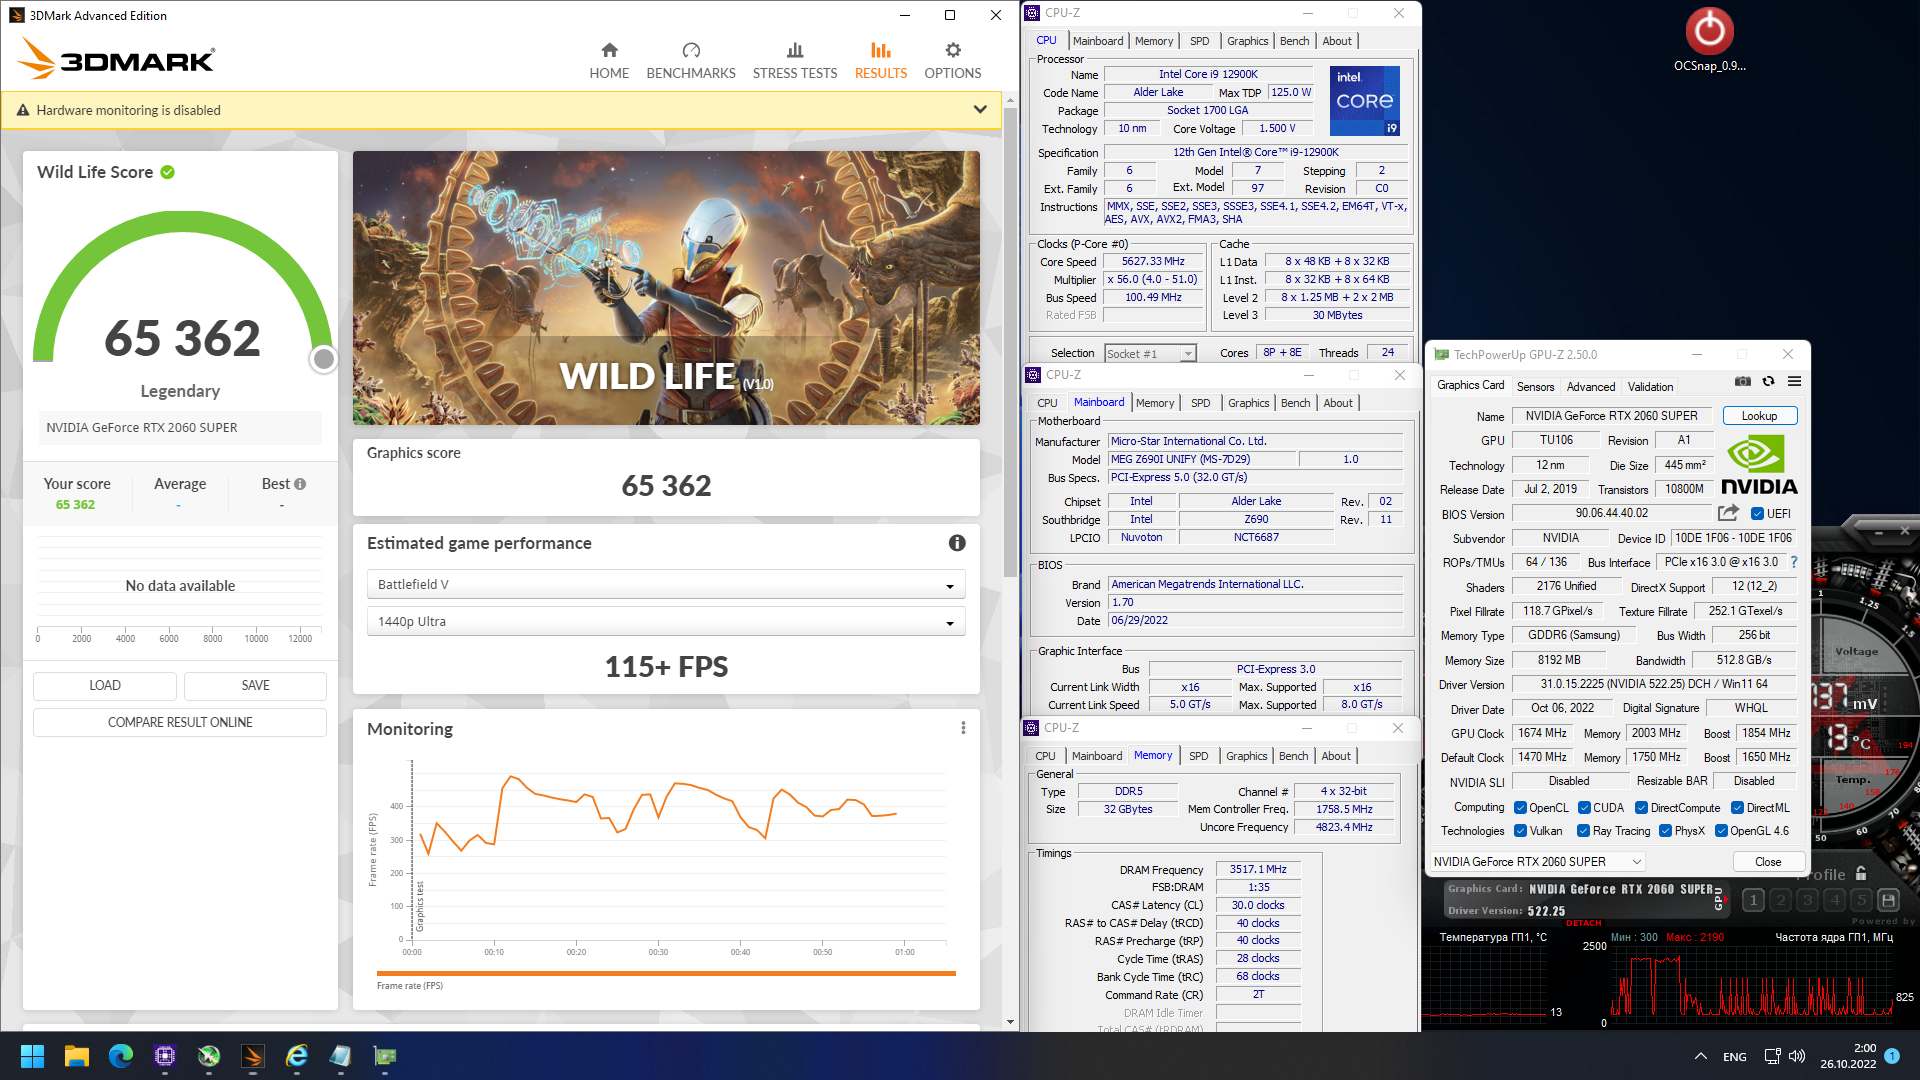Open Internet Explorer from the taskbar

(x=297, y=1056)
